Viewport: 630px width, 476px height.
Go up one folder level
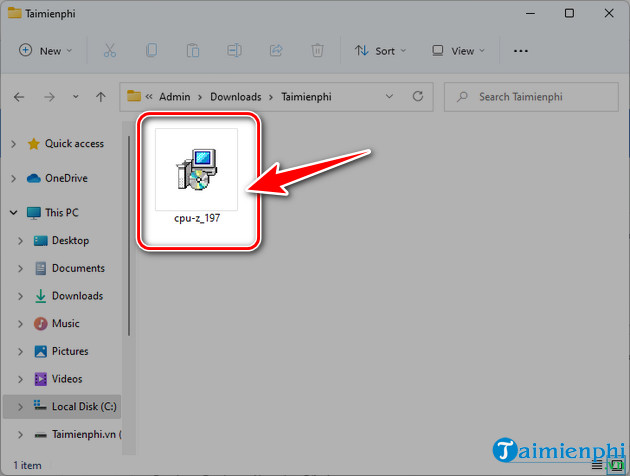pos(101,97)
